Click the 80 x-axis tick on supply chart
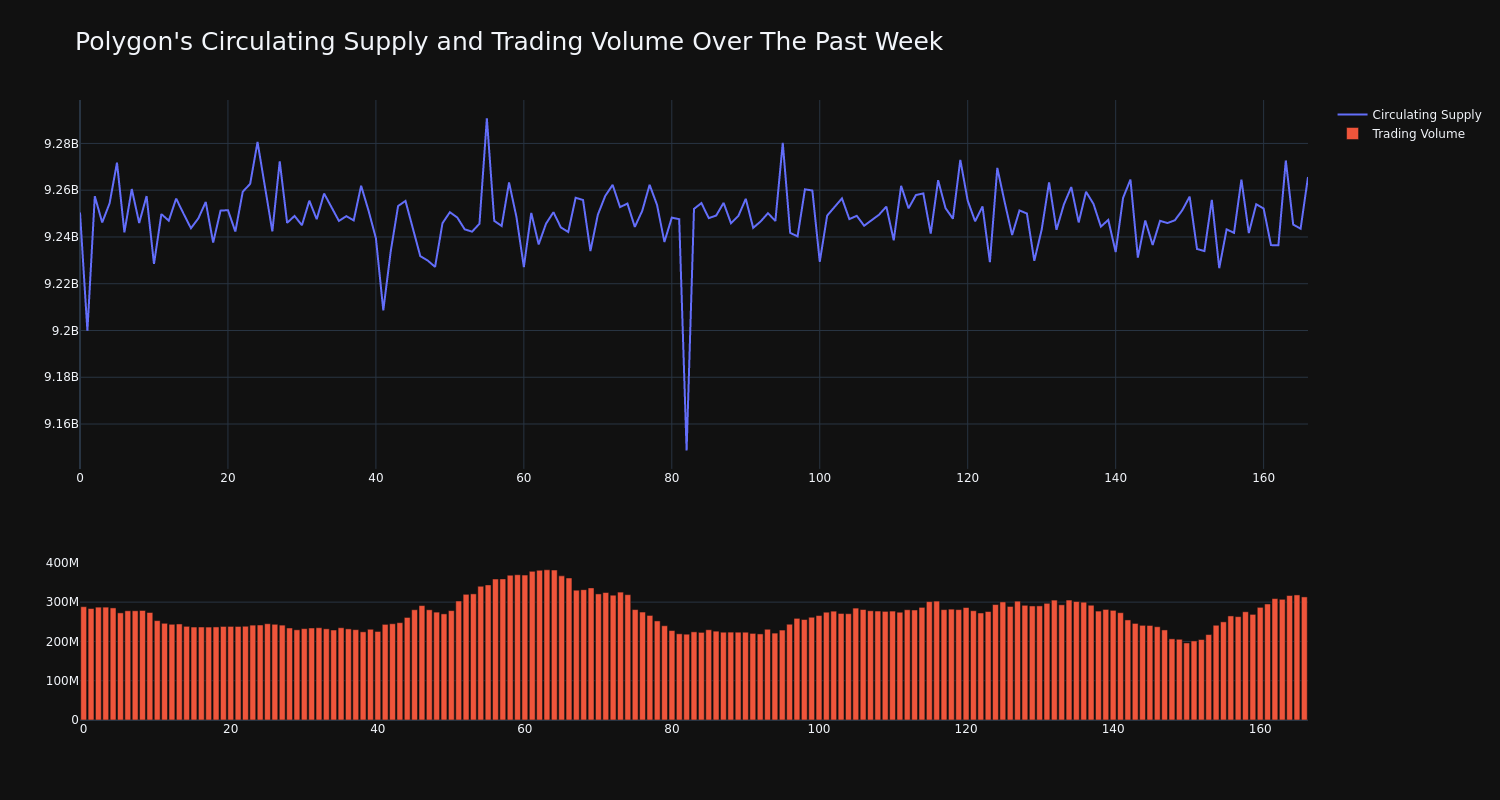Screen dimensions: 1500x800 tap(672, 478)
